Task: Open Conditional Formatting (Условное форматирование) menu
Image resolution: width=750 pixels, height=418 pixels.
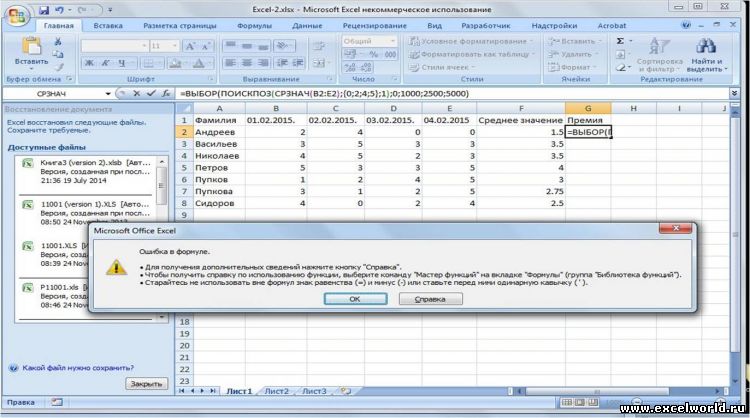Action: pos(471,42)
